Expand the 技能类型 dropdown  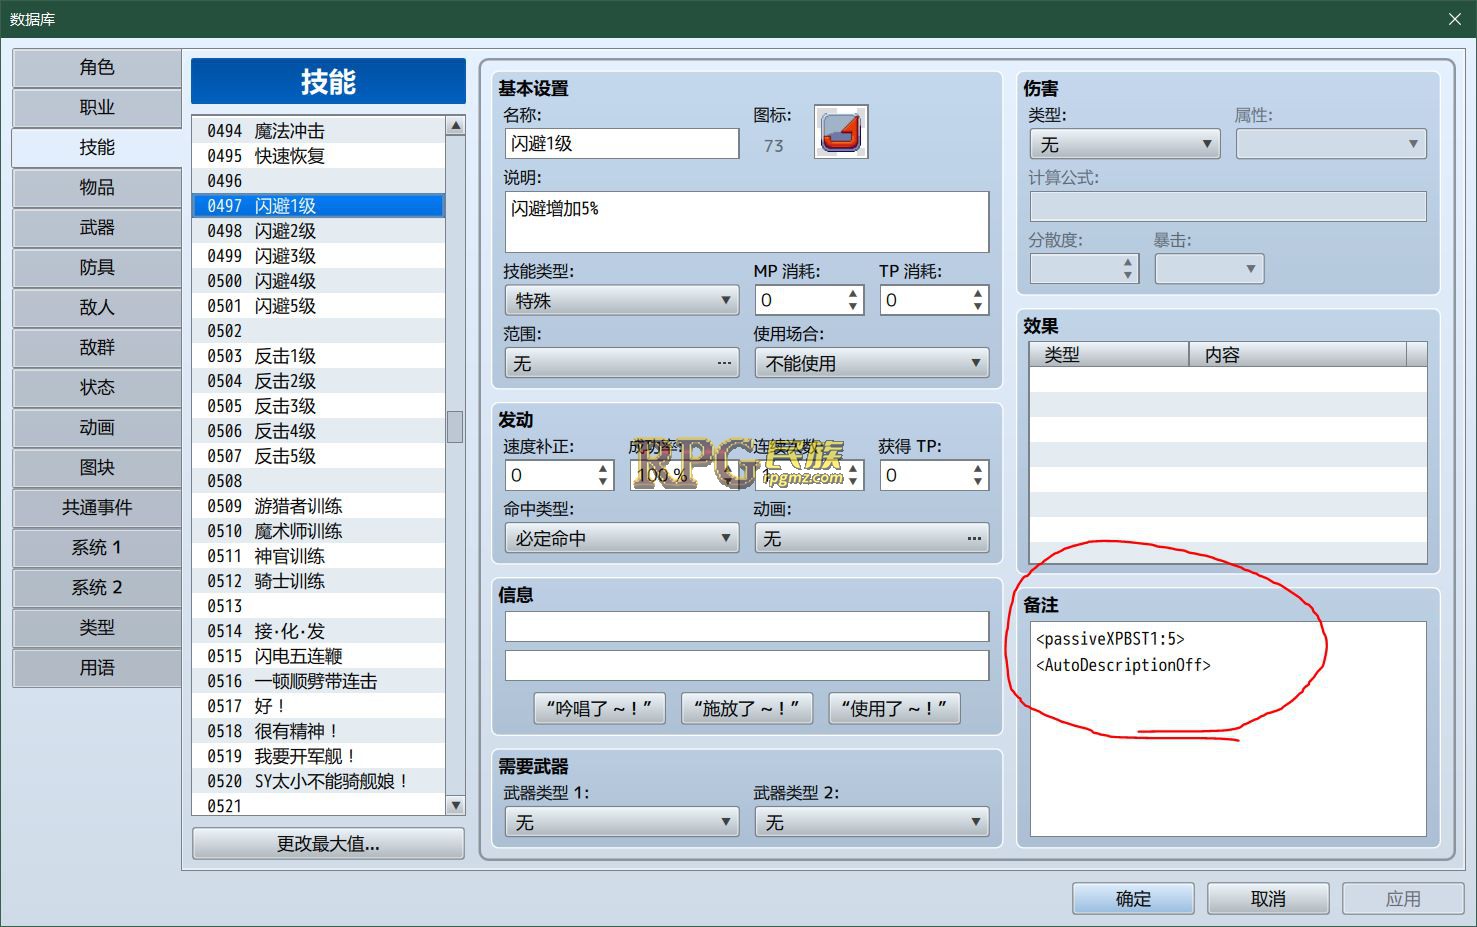click(x=622, y=300)
